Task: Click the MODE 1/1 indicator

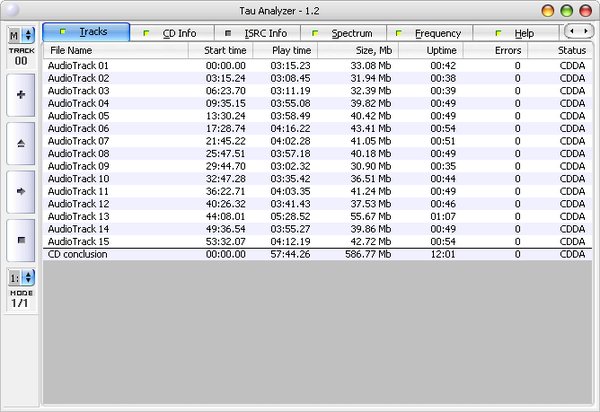Action: tap(21, 299)
